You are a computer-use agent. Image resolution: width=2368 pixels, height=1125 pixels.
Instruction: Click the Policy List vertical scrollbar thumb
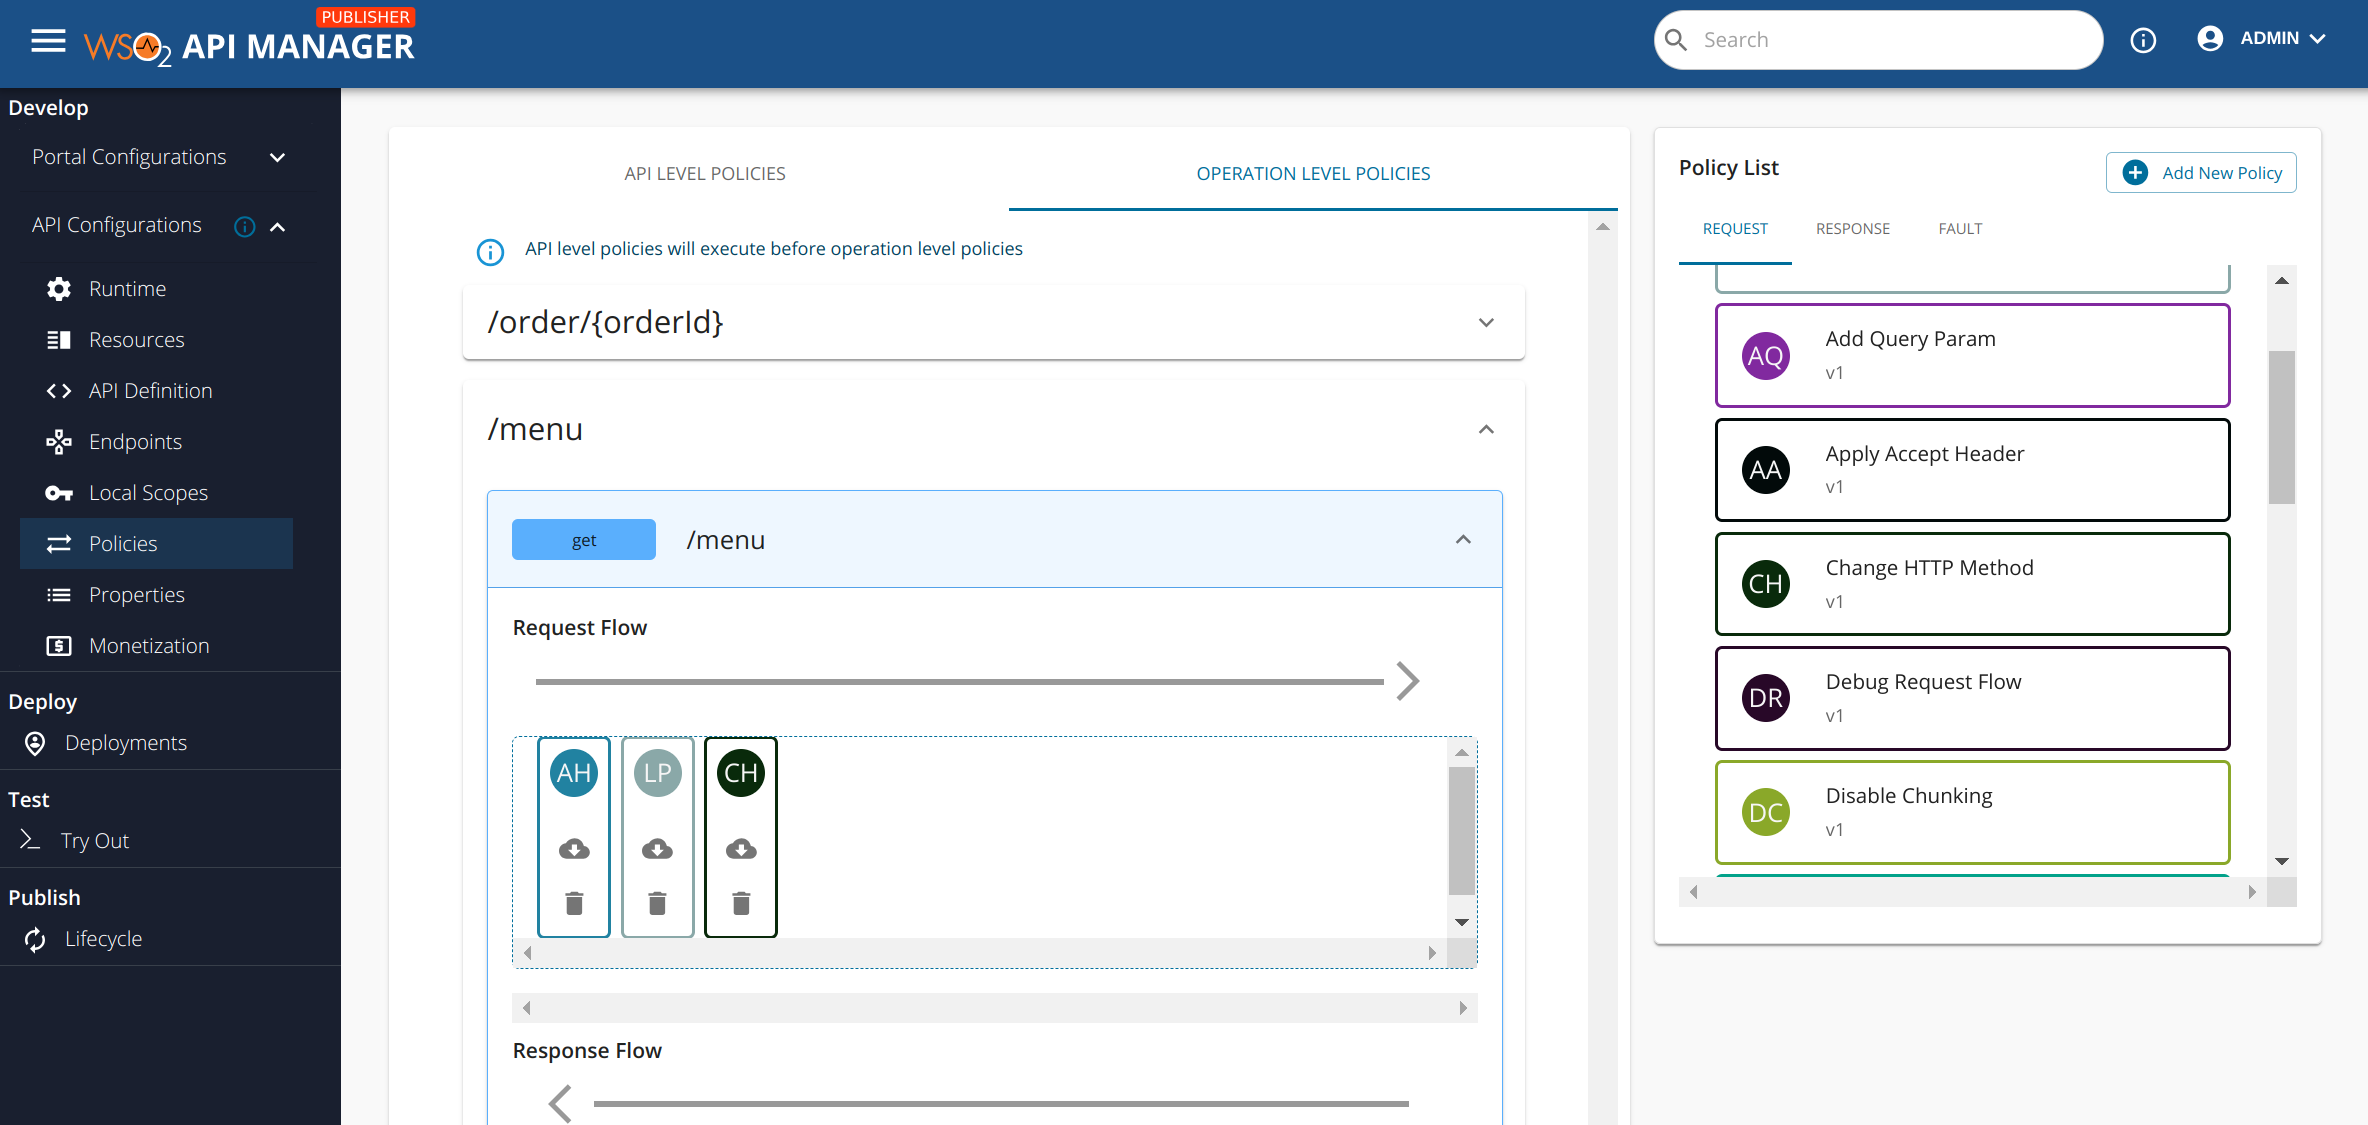tap(2281, 427)
